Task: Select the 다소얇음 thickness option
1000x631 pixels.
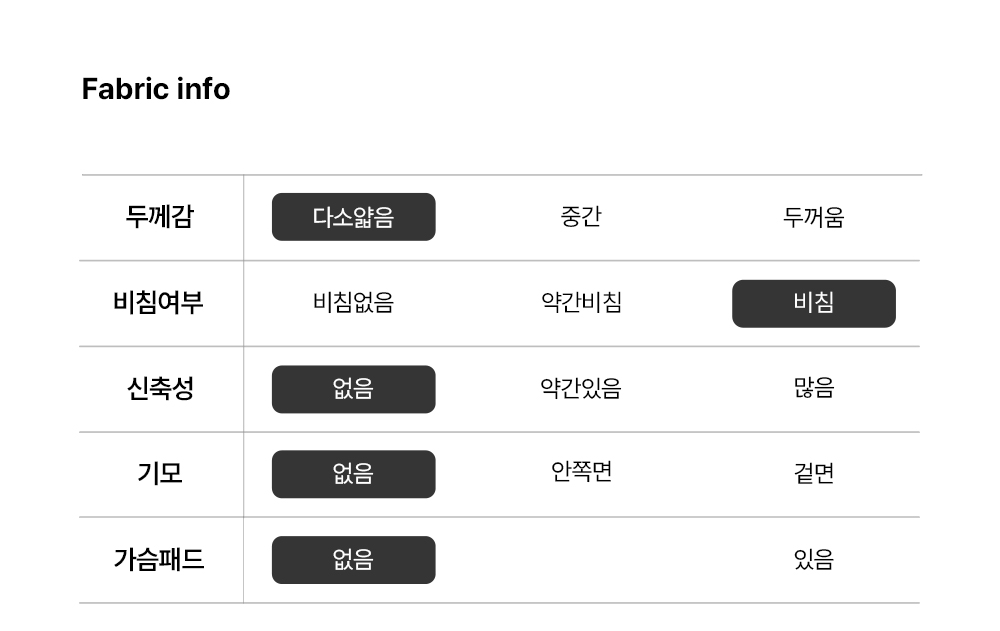Action: click(x=353, y=217)
